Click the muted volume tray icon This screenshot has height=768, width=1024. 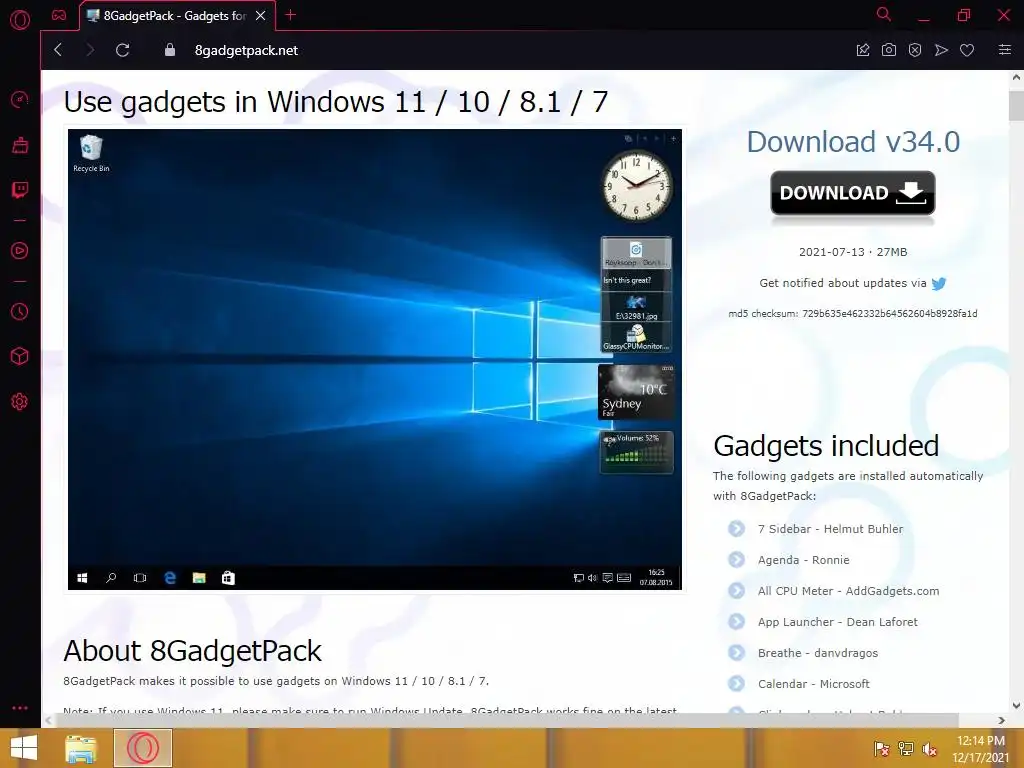tap(930, 749)
